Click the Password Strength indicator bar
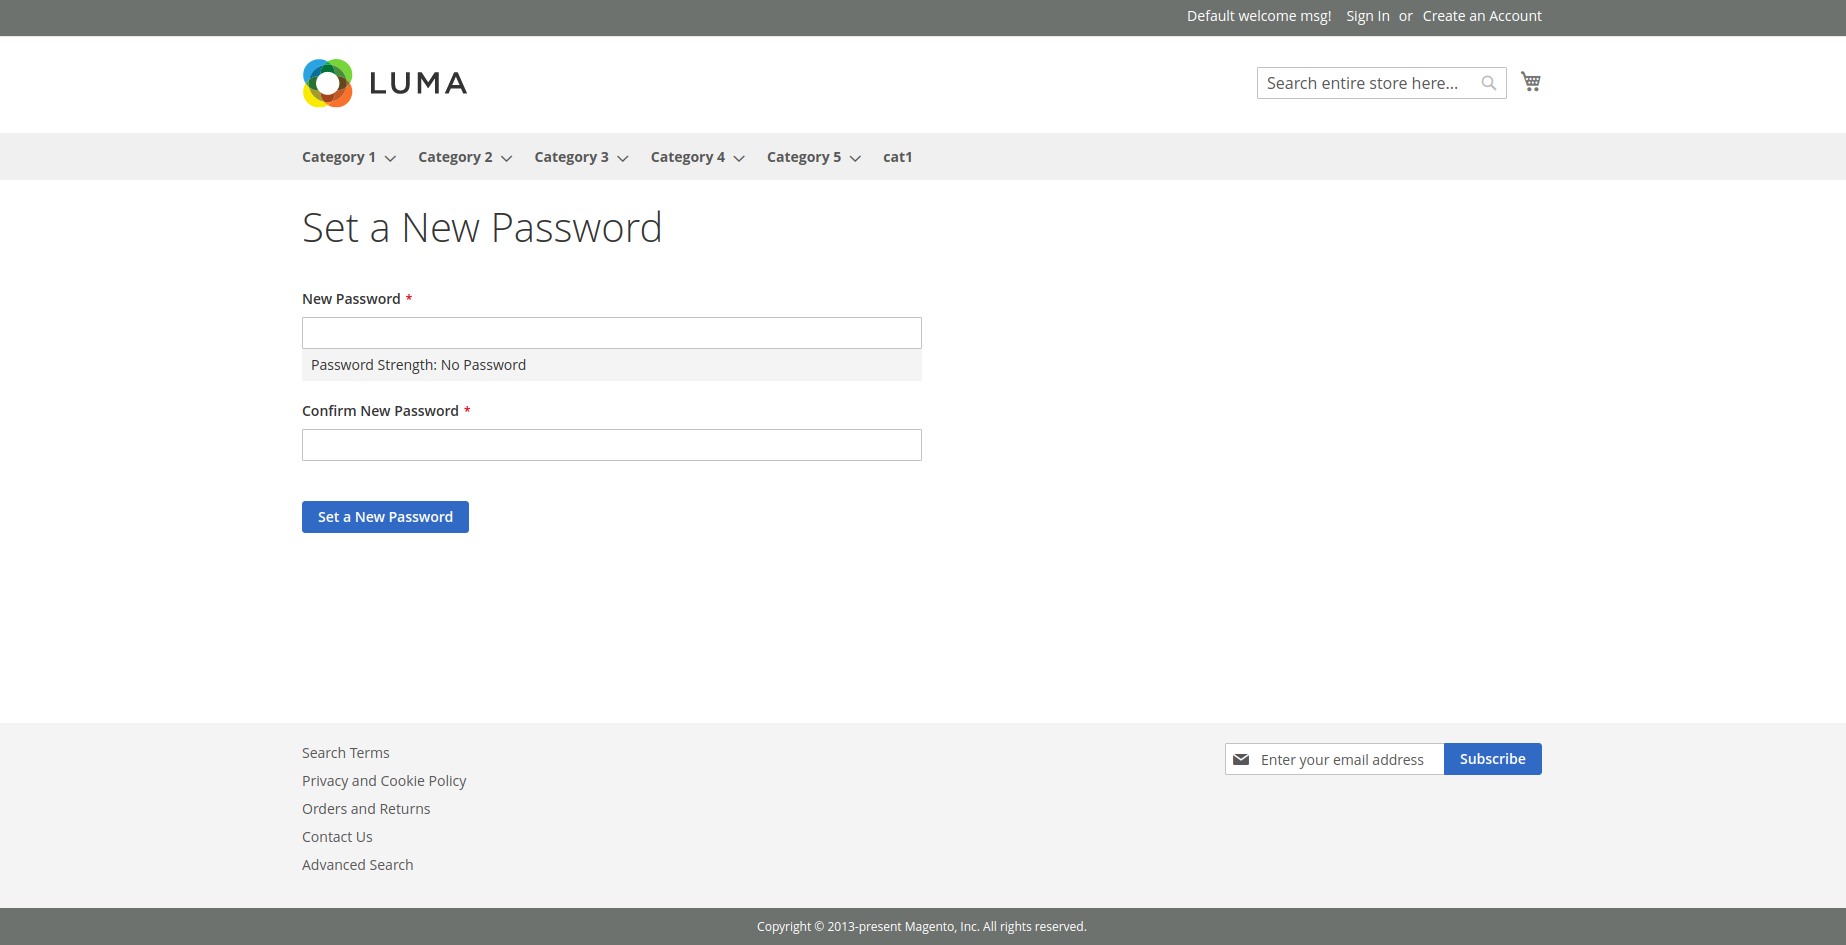Screen dimensions: 1846x945 click(611, 365)
